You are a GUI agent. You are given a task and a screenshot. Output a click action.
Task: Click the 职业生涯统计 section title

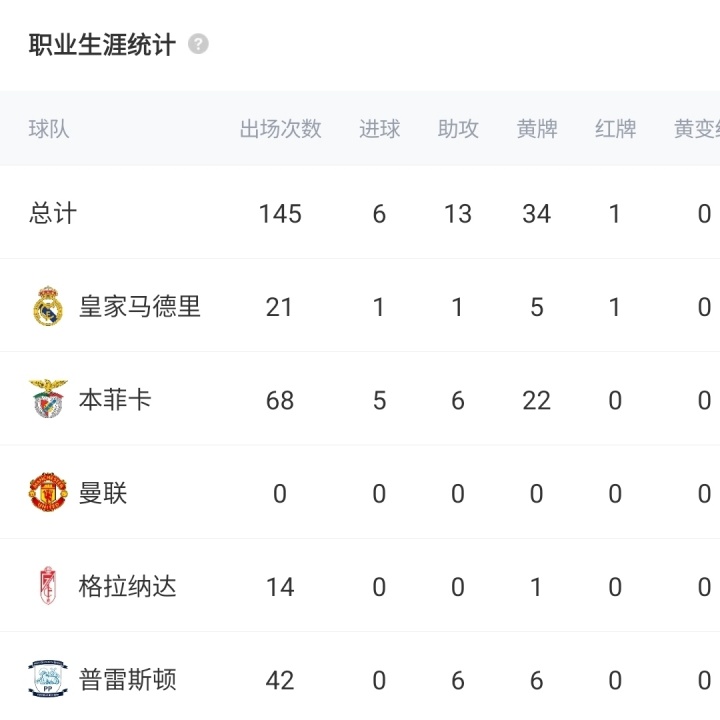point(102,45)
